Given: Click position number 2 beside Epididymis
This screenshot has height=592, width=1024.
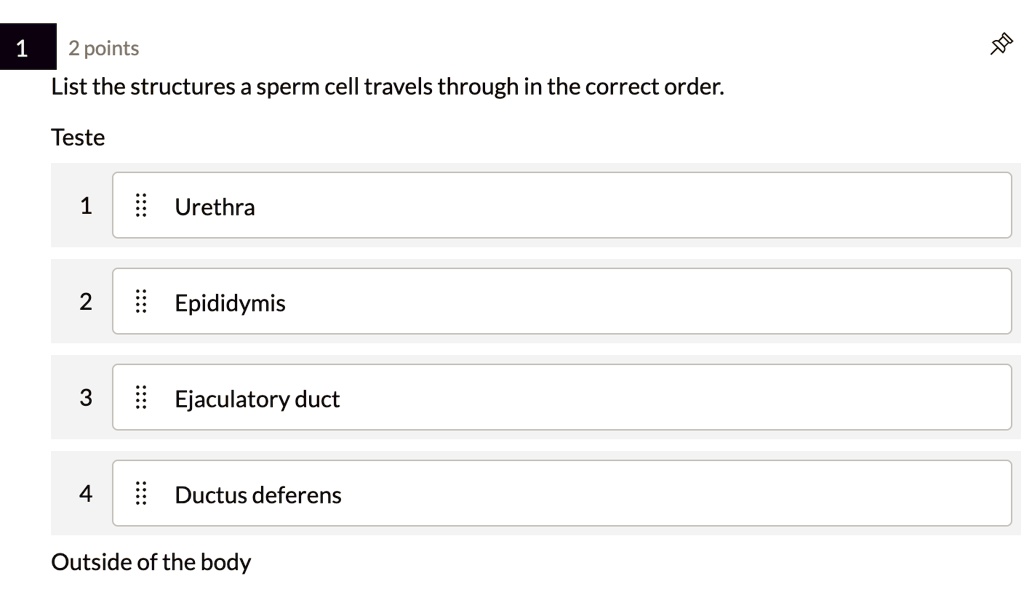Looking at the screenshot, I should click(85, 301).
